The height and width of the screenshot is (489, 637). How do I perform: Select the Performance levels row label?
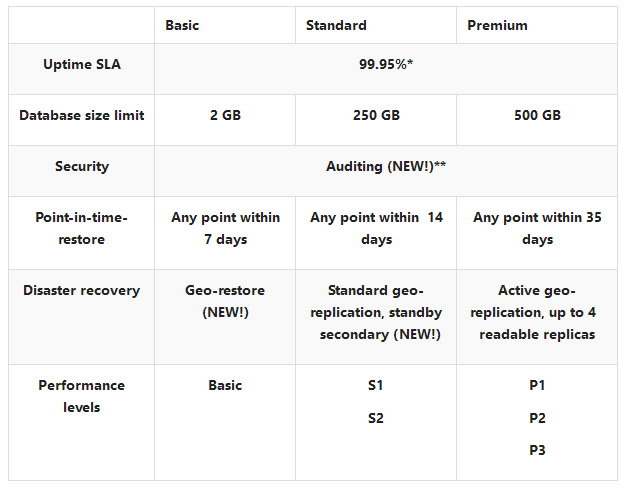82,396
